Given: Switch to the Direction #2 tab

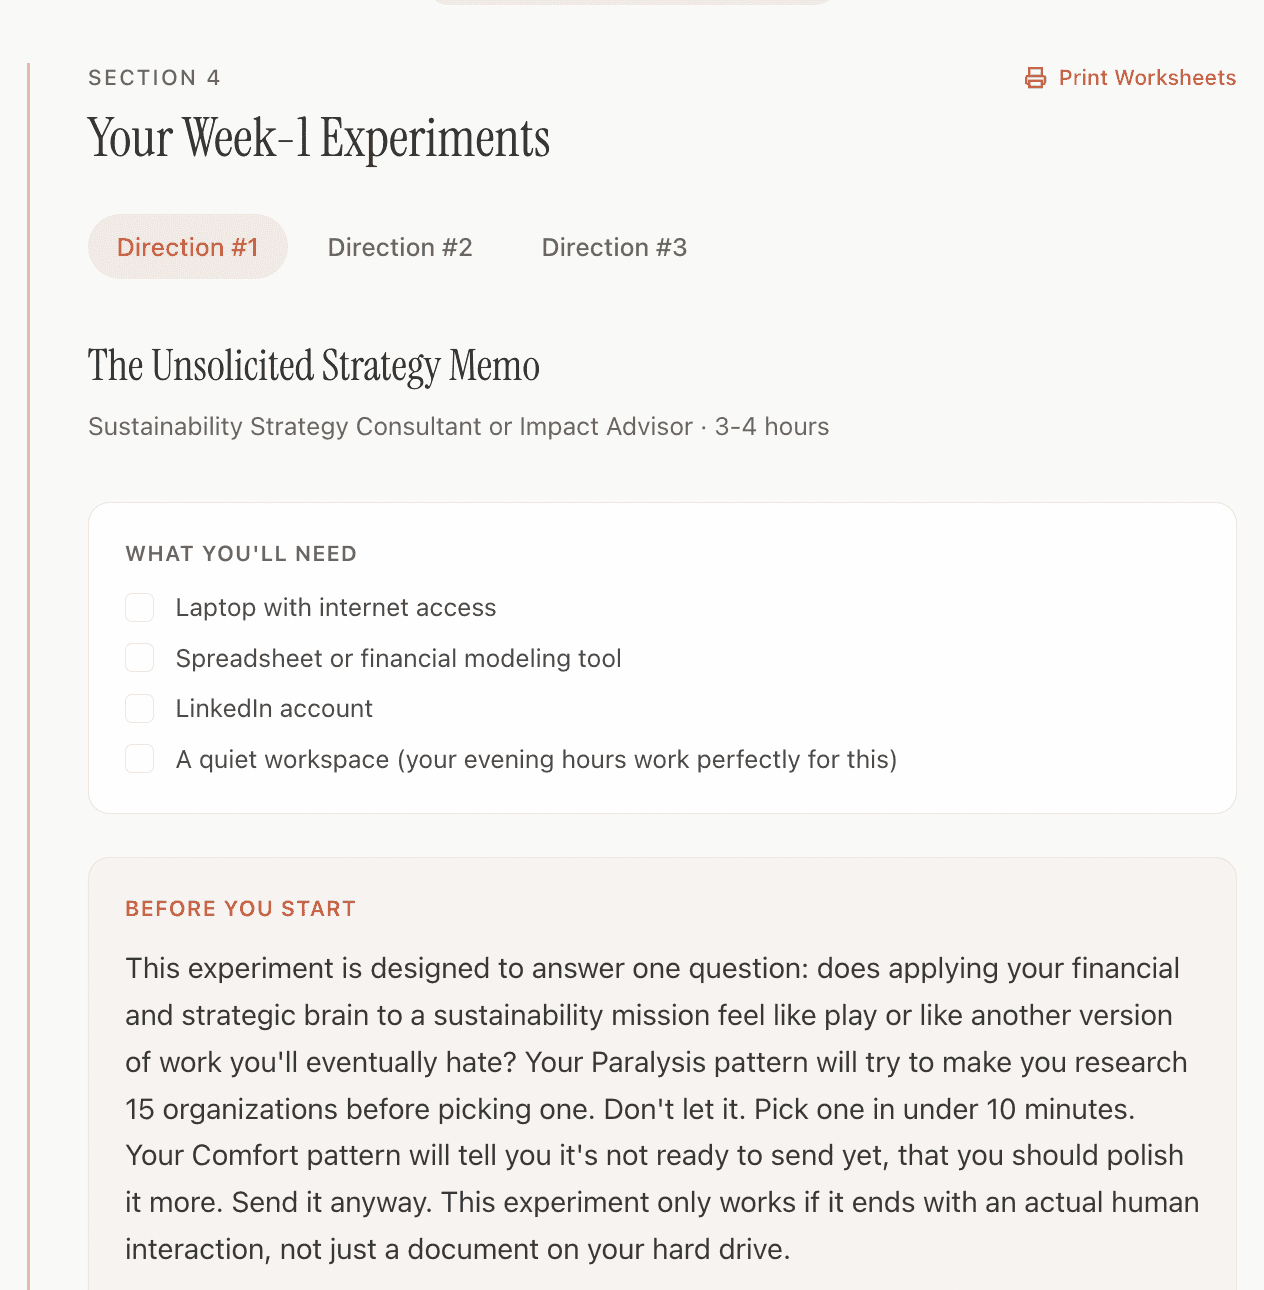Looking at the screenshot, I should pos(399,247).
